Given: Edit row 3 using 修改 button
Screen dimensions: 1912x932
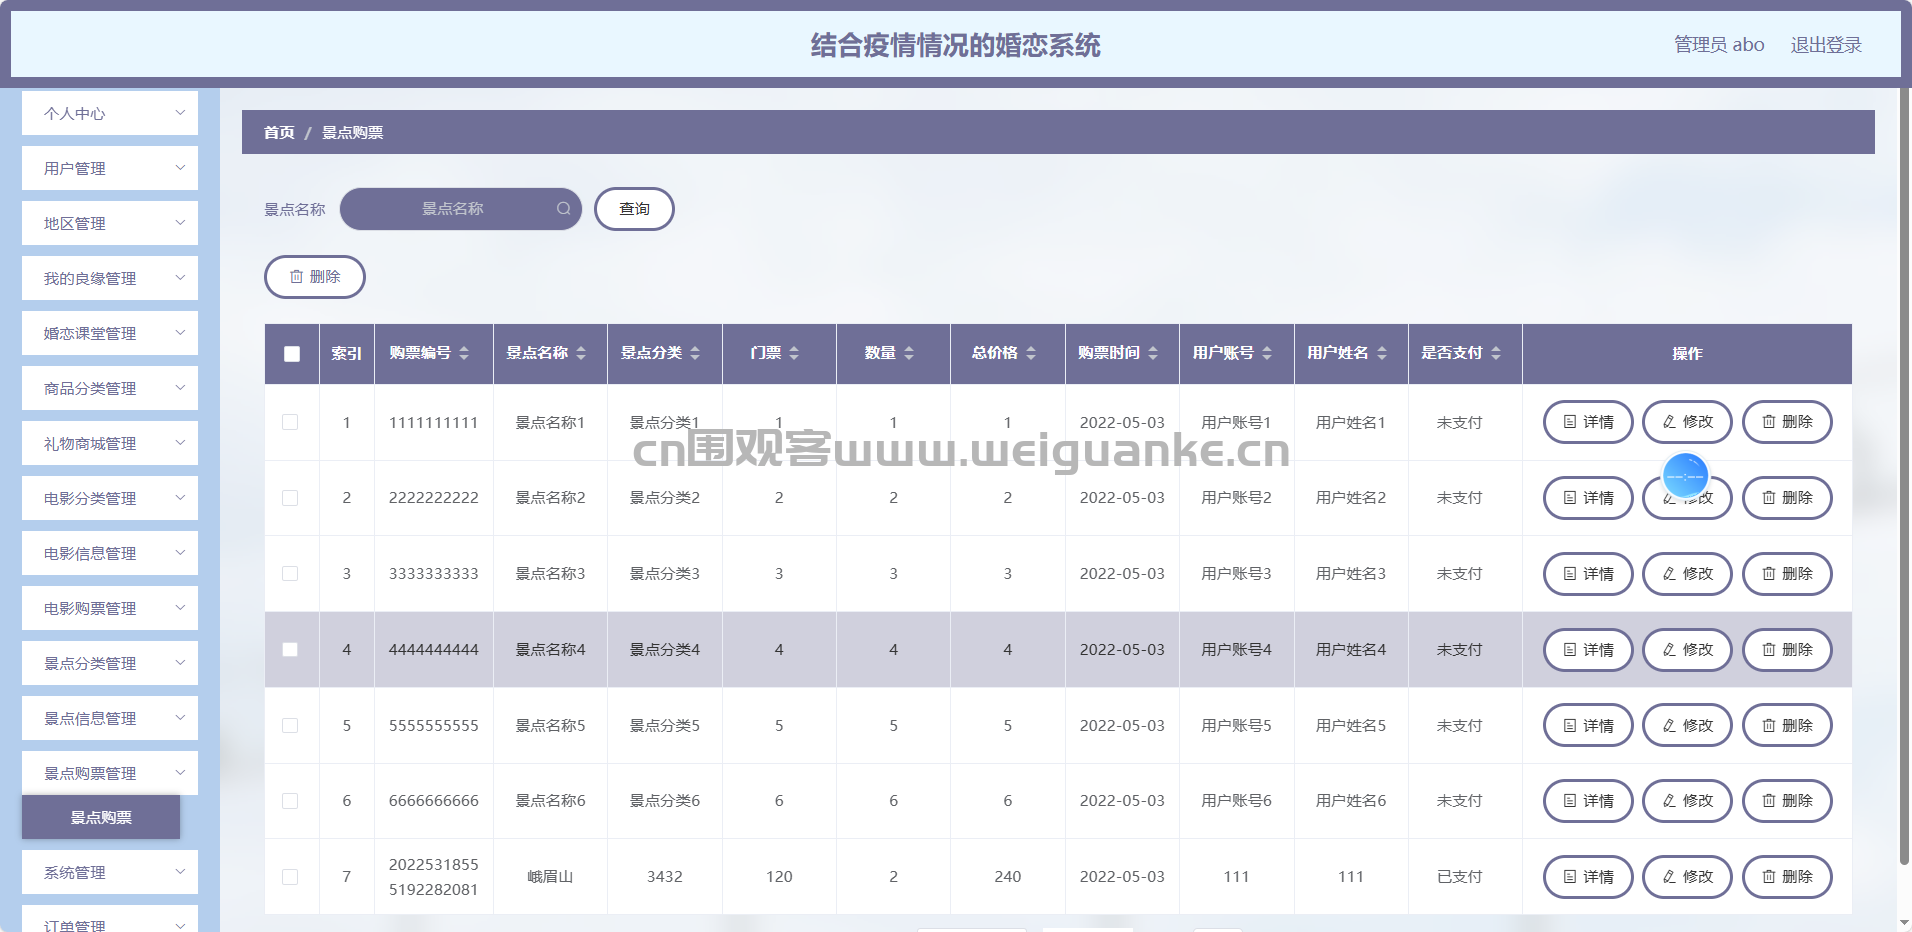Looking at the screenshot, I should (1687, 574).
